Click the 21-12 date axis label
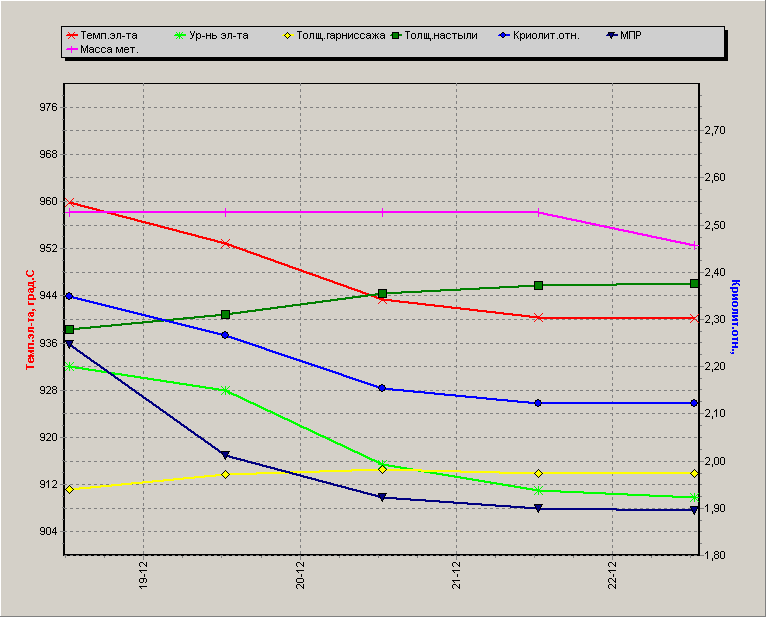This screenshot has width=766, height=617. [456, 575]
